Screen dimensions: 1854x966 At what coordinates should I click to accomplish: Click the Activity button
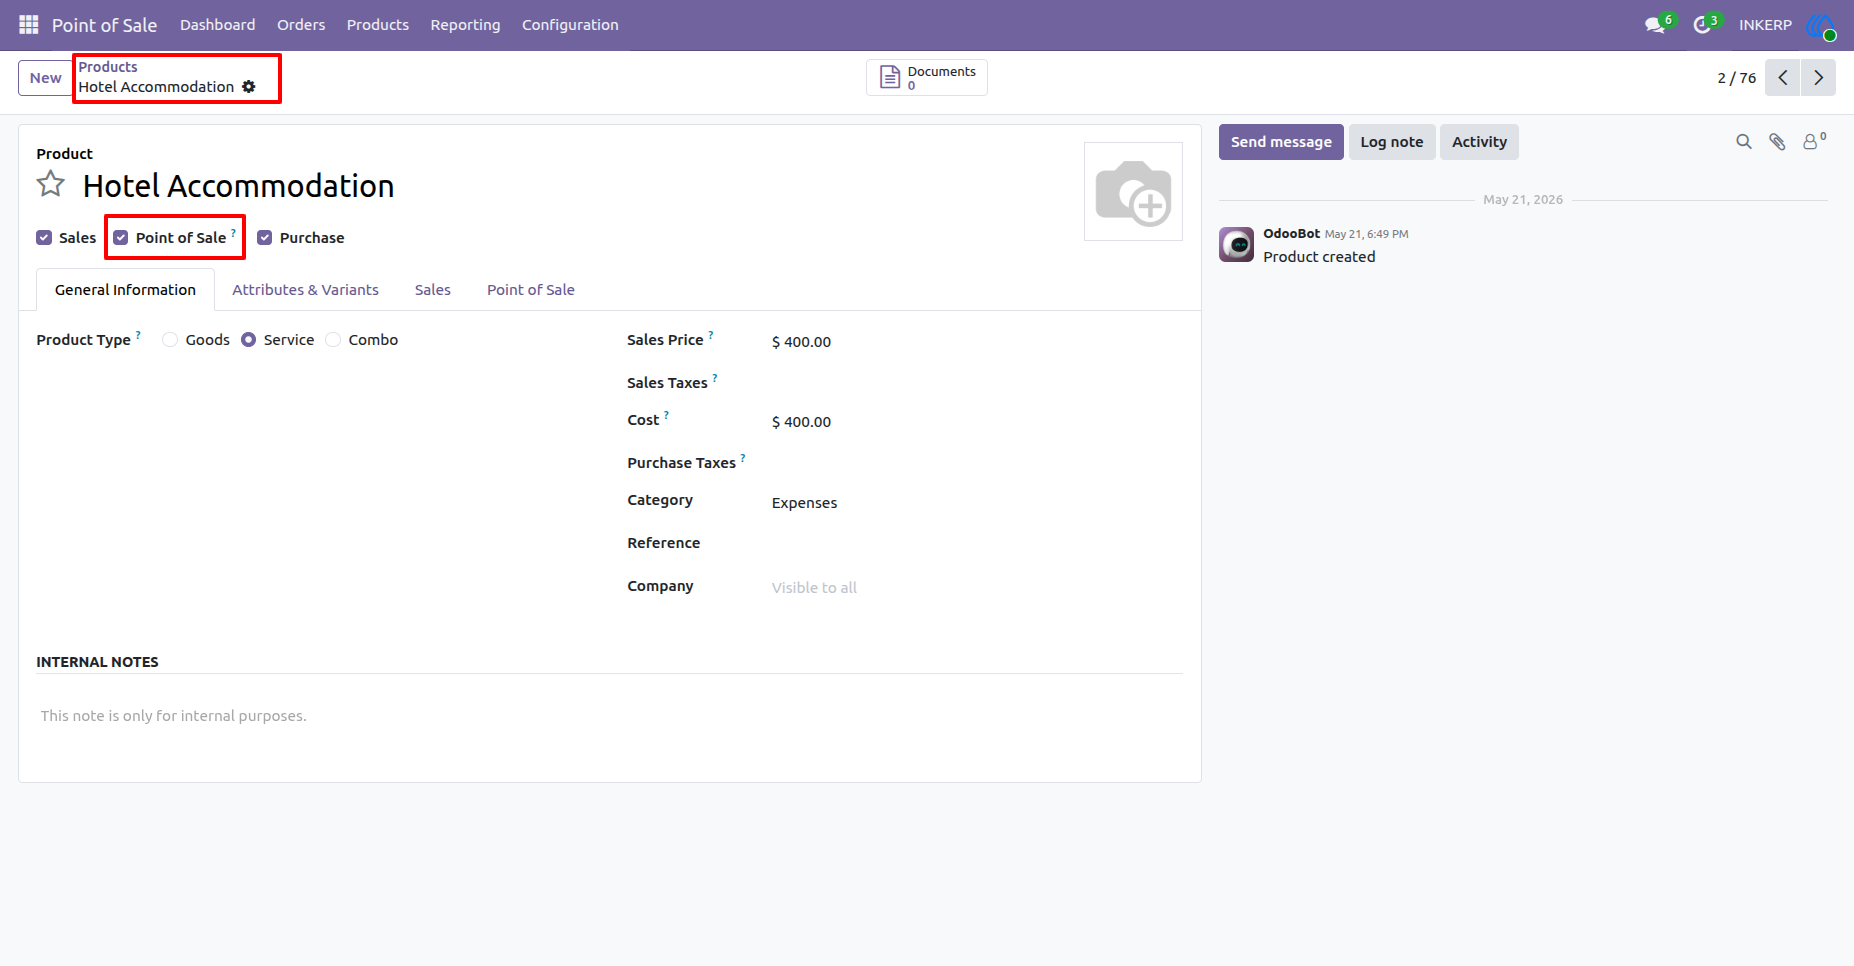pos(1479,142)
